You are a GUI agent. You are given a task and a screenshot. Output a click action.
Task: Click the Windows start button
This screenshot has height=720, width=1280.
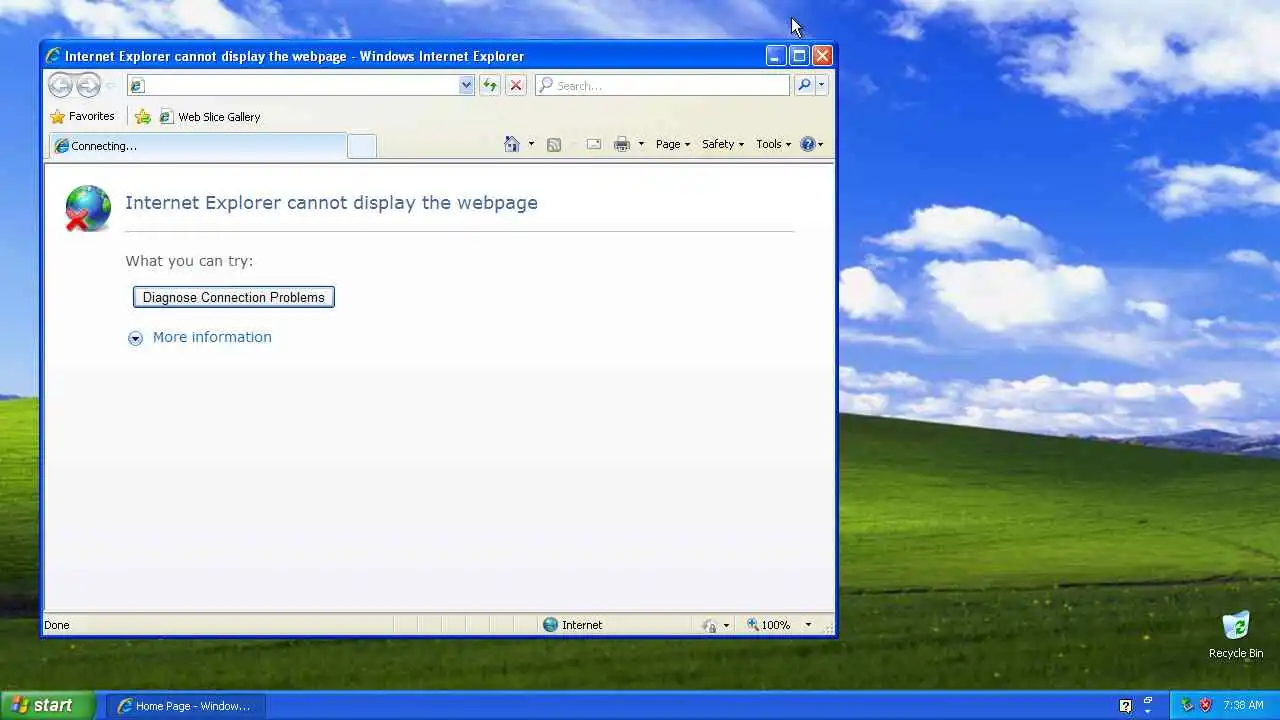tap(47, 705)
